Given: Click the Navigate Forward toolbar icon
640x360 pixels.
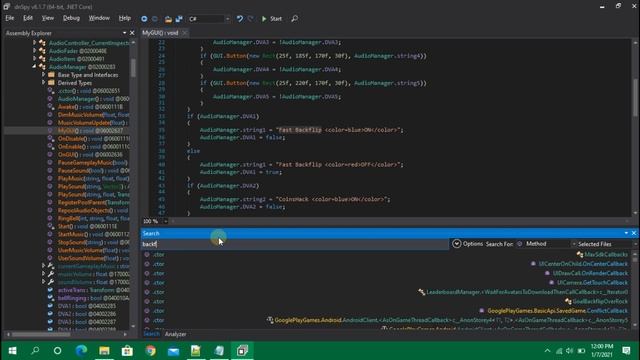Looking at the screenshot, I should point(155,19).
